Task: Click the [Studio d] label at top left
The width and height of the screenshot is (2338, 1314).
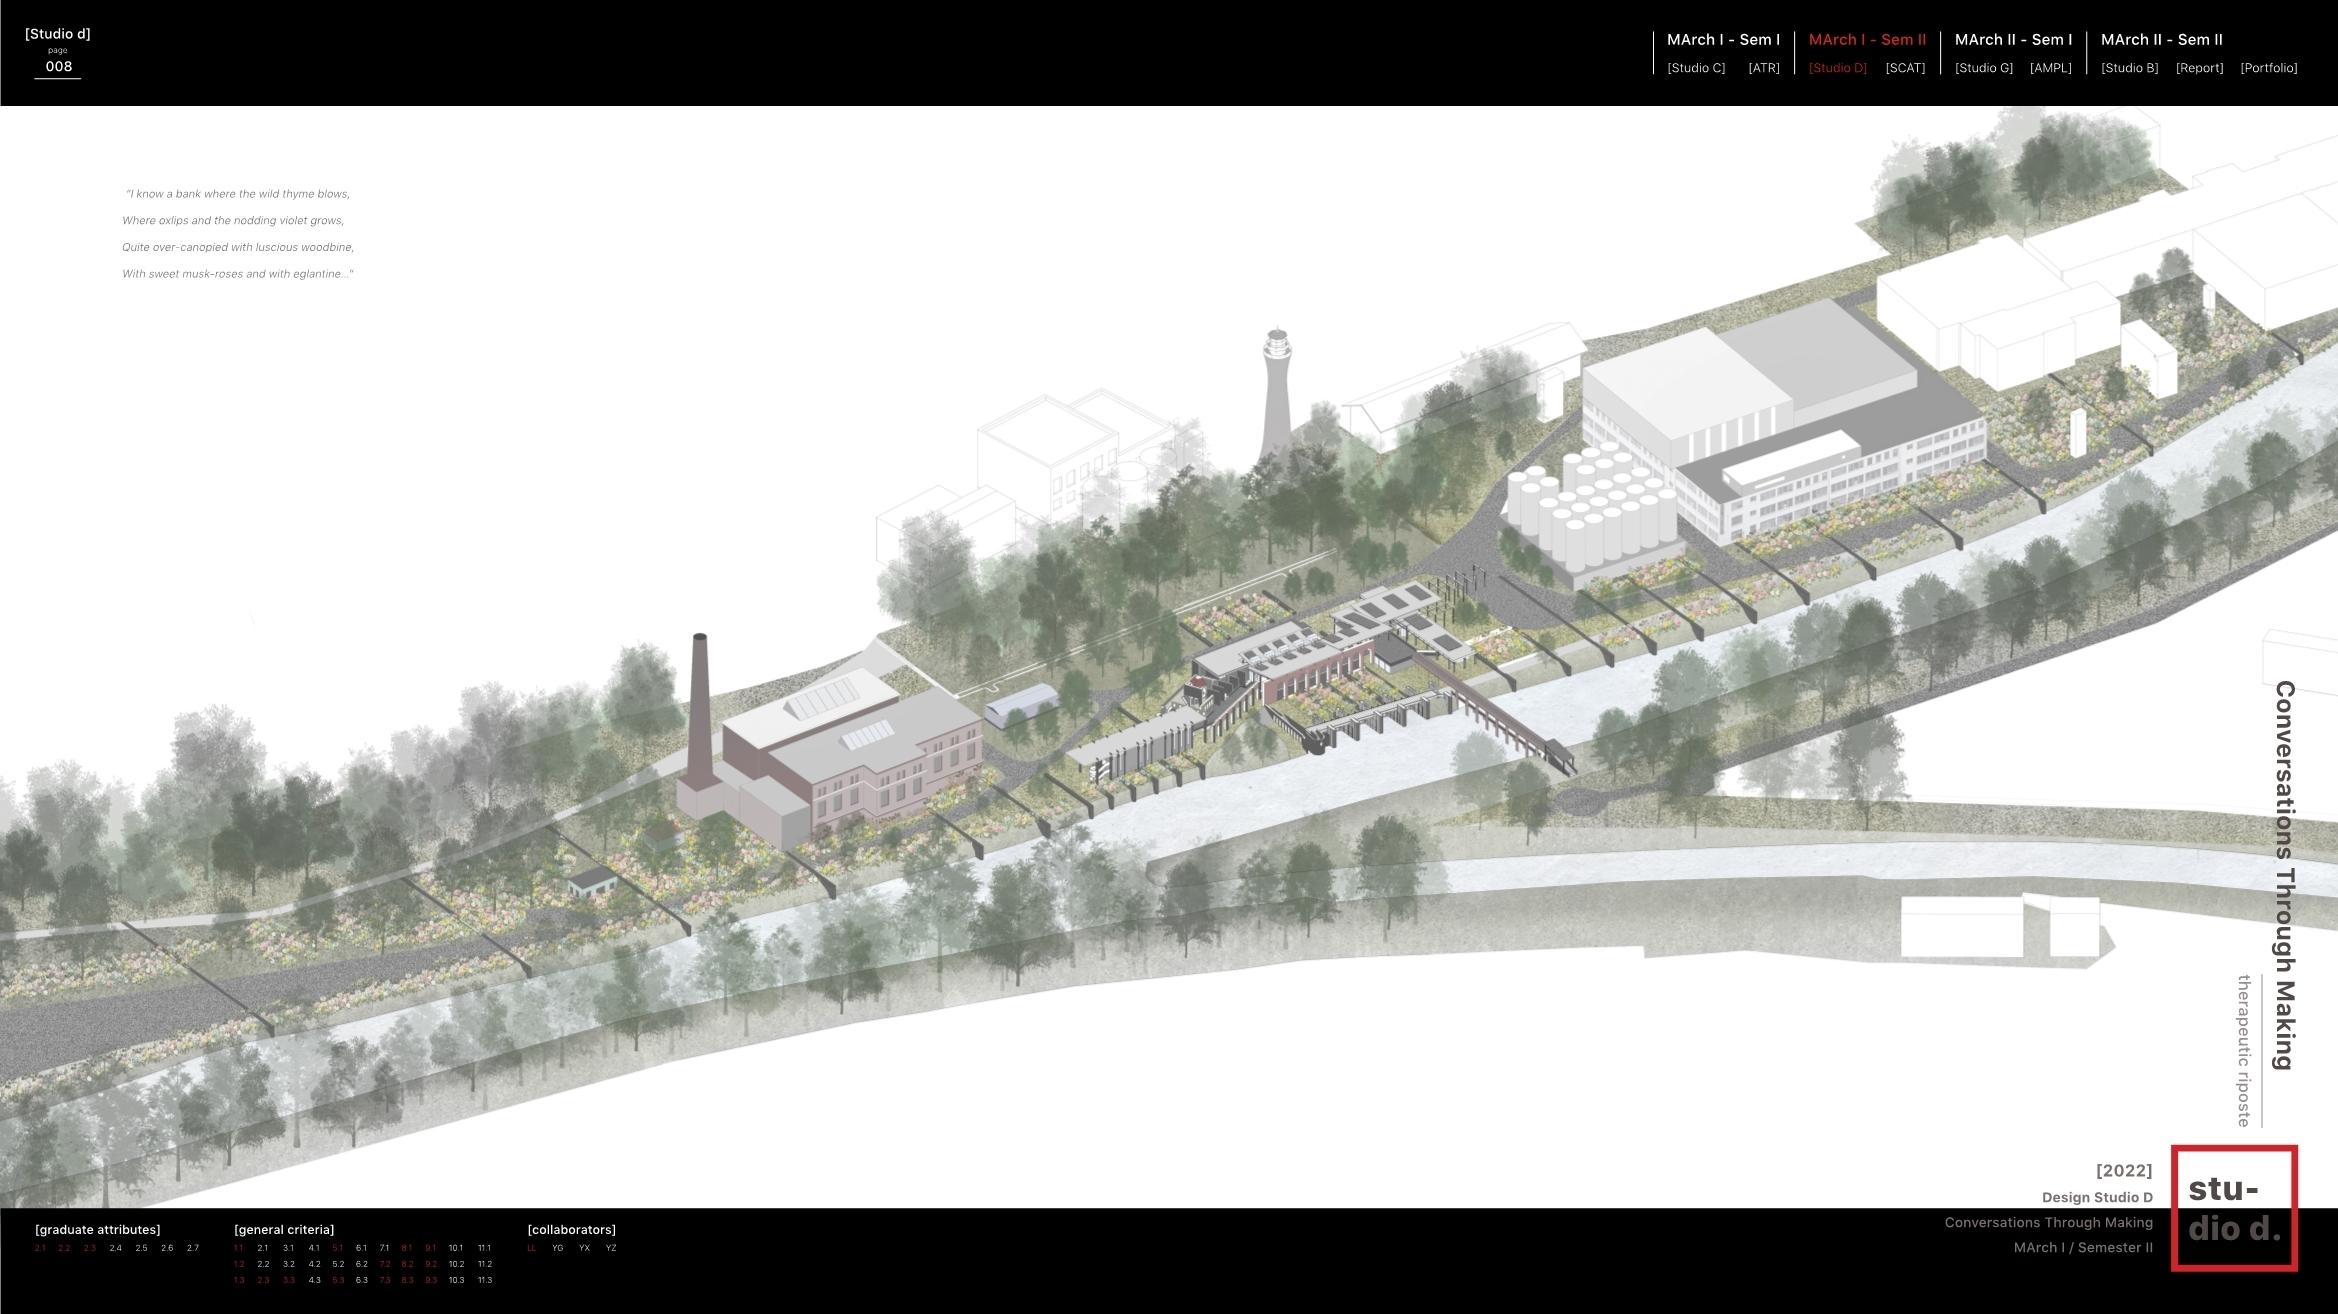Action: click(58, 34)
